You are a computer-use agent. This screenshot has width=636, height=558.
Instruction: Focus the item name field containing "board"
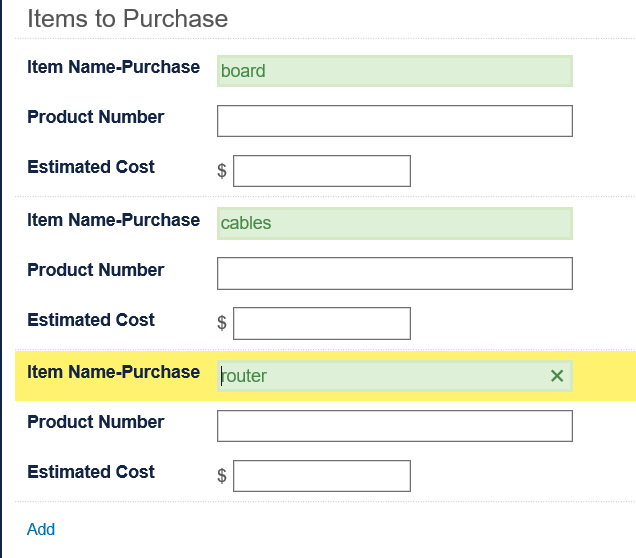(394, 71)
